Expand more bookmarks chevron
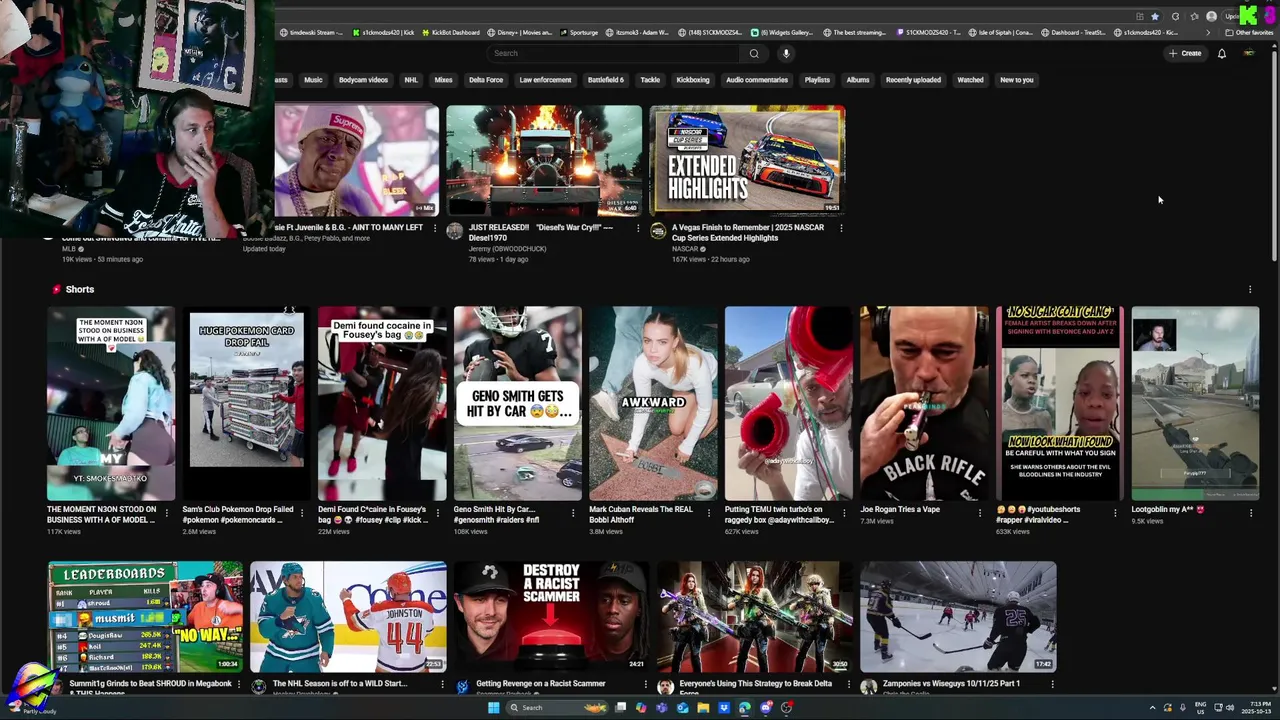This screenshot has width=1280, height=720. pyautogui.click(x=1207, y=32)
